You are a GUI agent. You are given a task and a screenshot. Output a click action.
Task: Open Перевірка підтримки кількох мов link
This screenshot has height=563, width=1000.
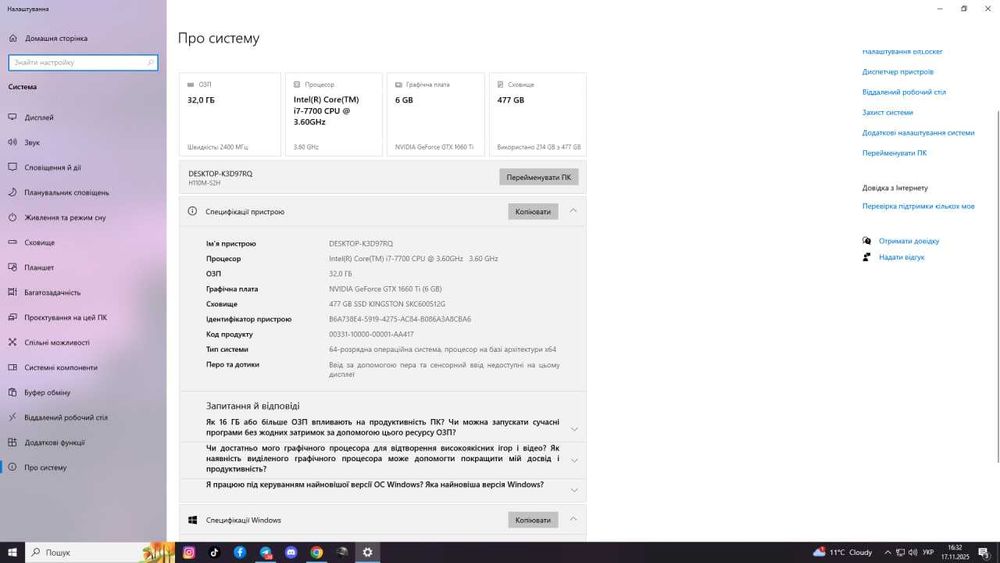[918, 206]
